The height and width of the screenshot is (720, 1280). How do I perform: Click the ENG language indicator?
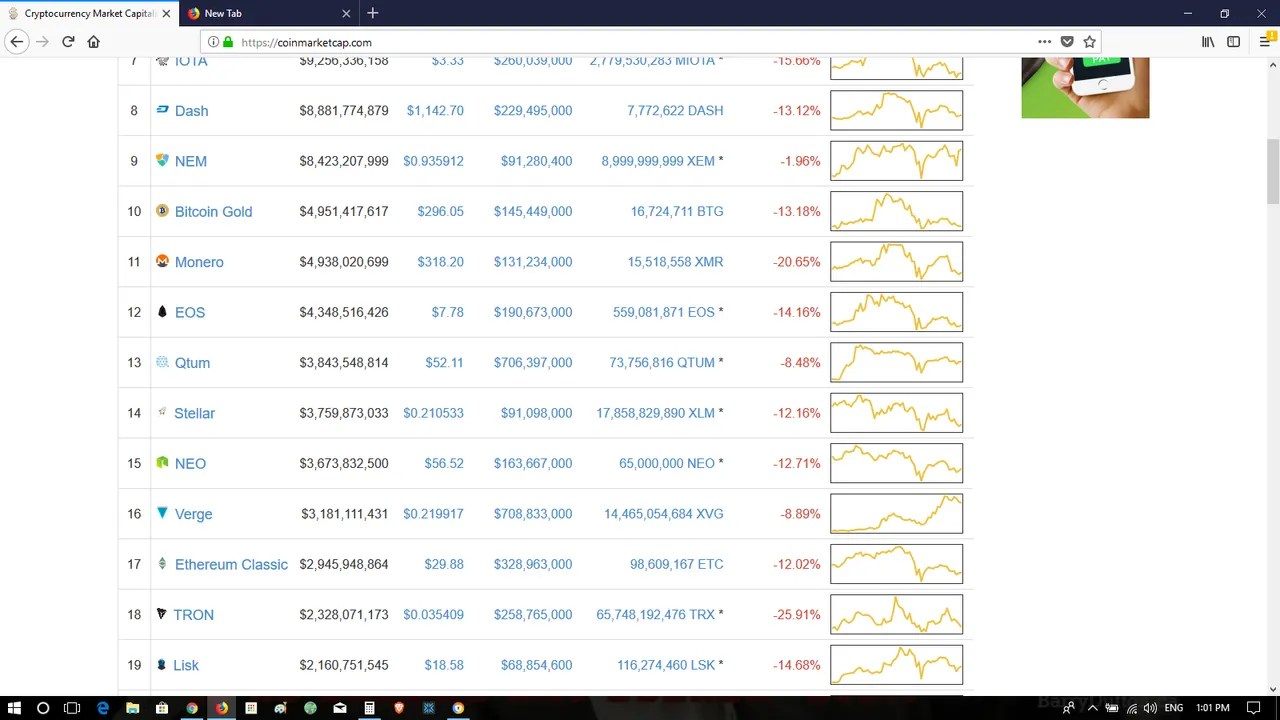click(x=1173, y=708)
